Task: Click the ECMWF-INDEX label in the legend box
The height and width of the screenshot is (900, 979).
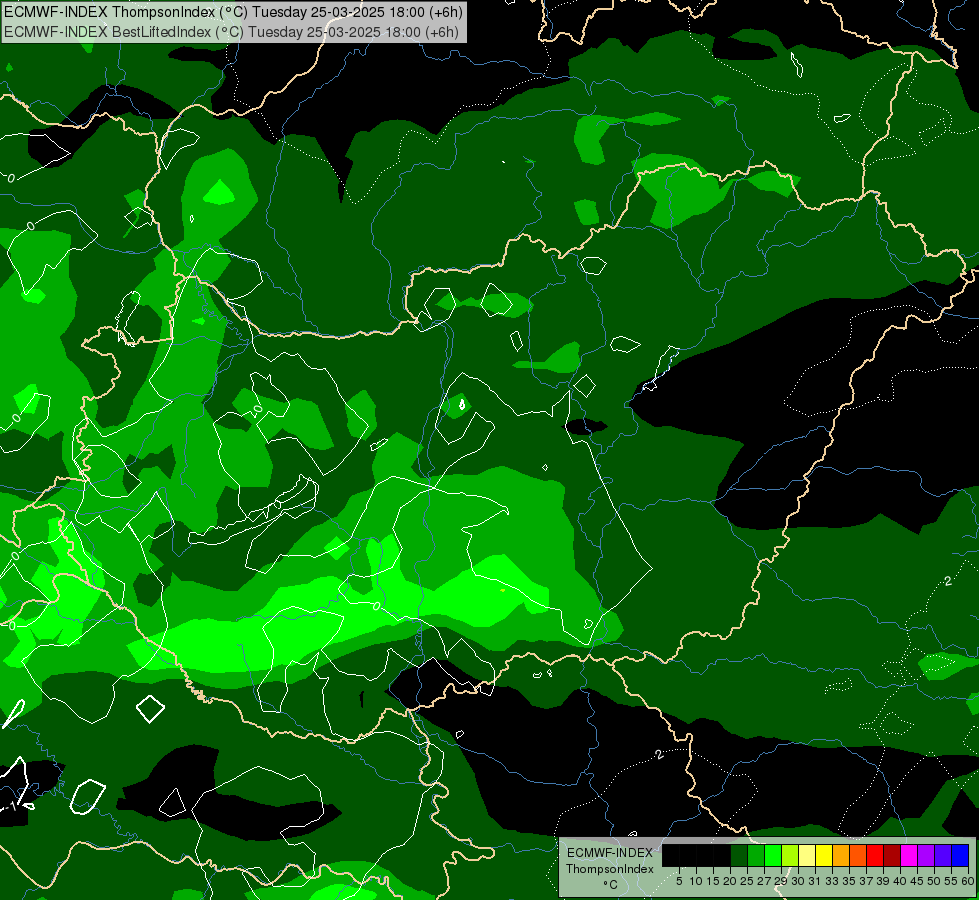Action: (609, 853)
